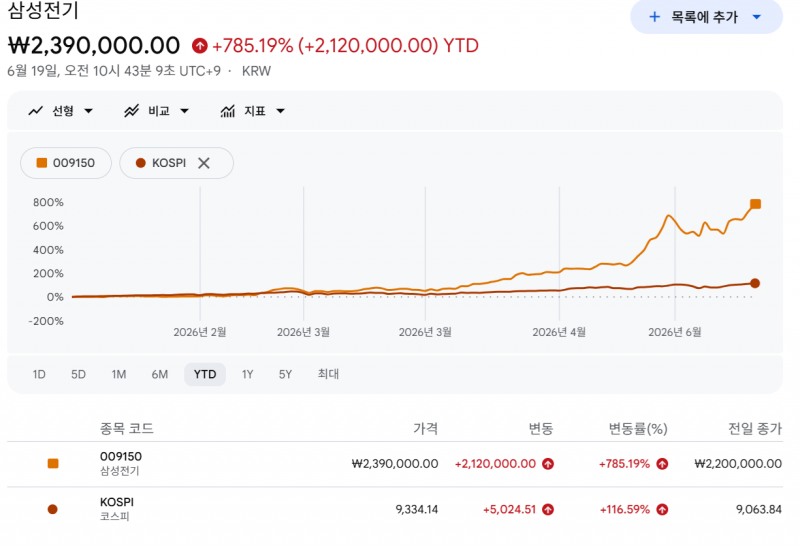Switch chart range to 5Y
The height and width of the screenshot is (546, 800).
285,375
